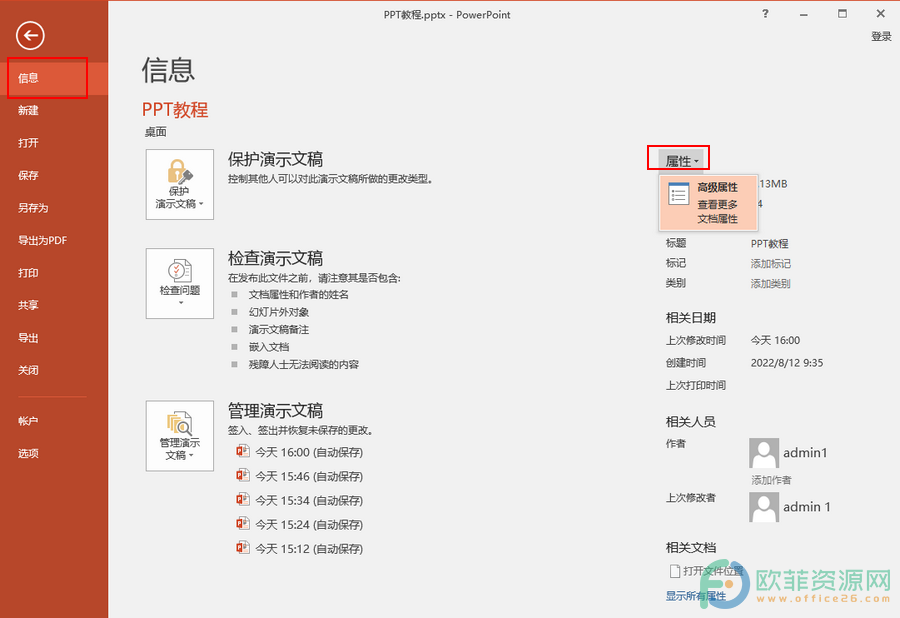Click the 桌面 file location text

pyautogui.click(x=156, y=132)
